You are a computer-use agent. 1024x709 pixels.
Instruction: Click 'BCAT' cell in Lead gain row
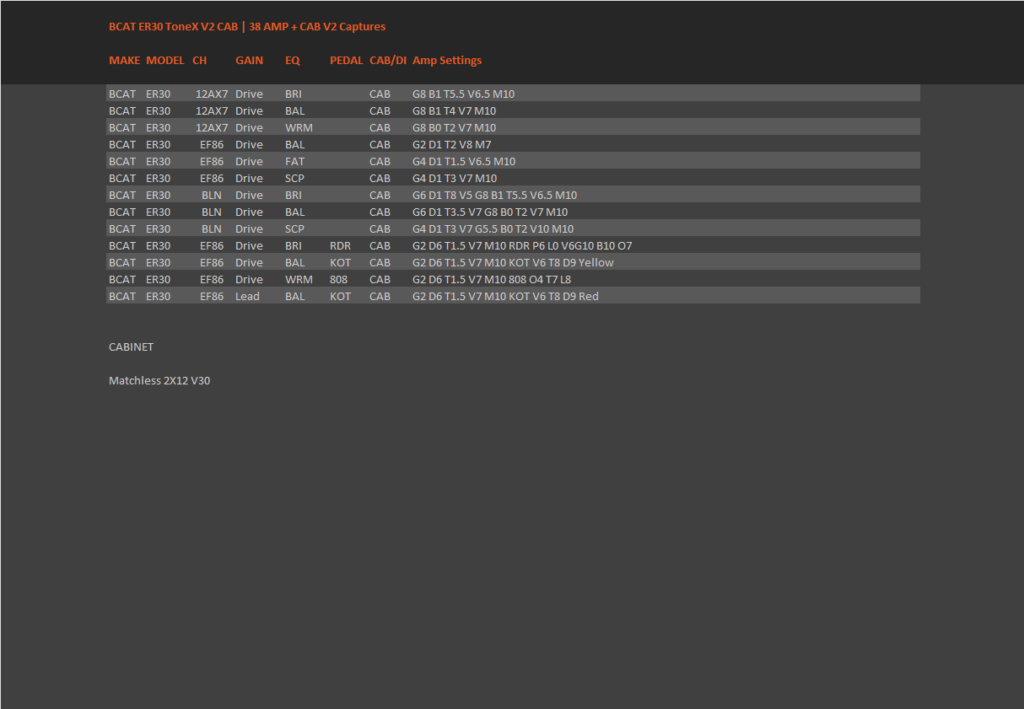tap(122, 296)
